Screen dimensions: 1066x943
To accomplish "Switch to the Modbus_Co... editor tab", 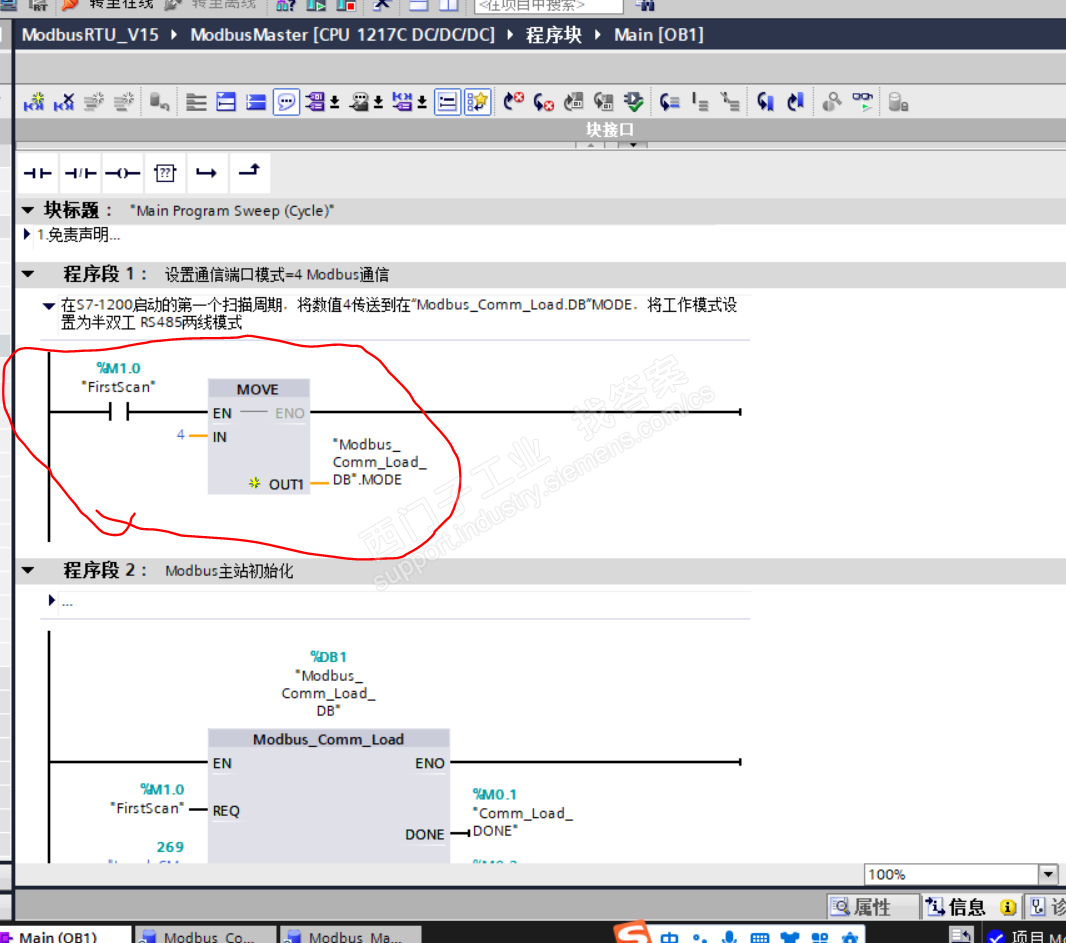I will tap(205, 936).
